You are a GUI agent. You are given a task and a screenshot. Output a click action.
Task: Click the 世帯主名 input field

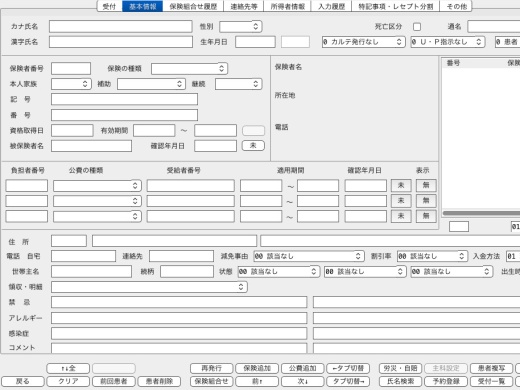91,271
